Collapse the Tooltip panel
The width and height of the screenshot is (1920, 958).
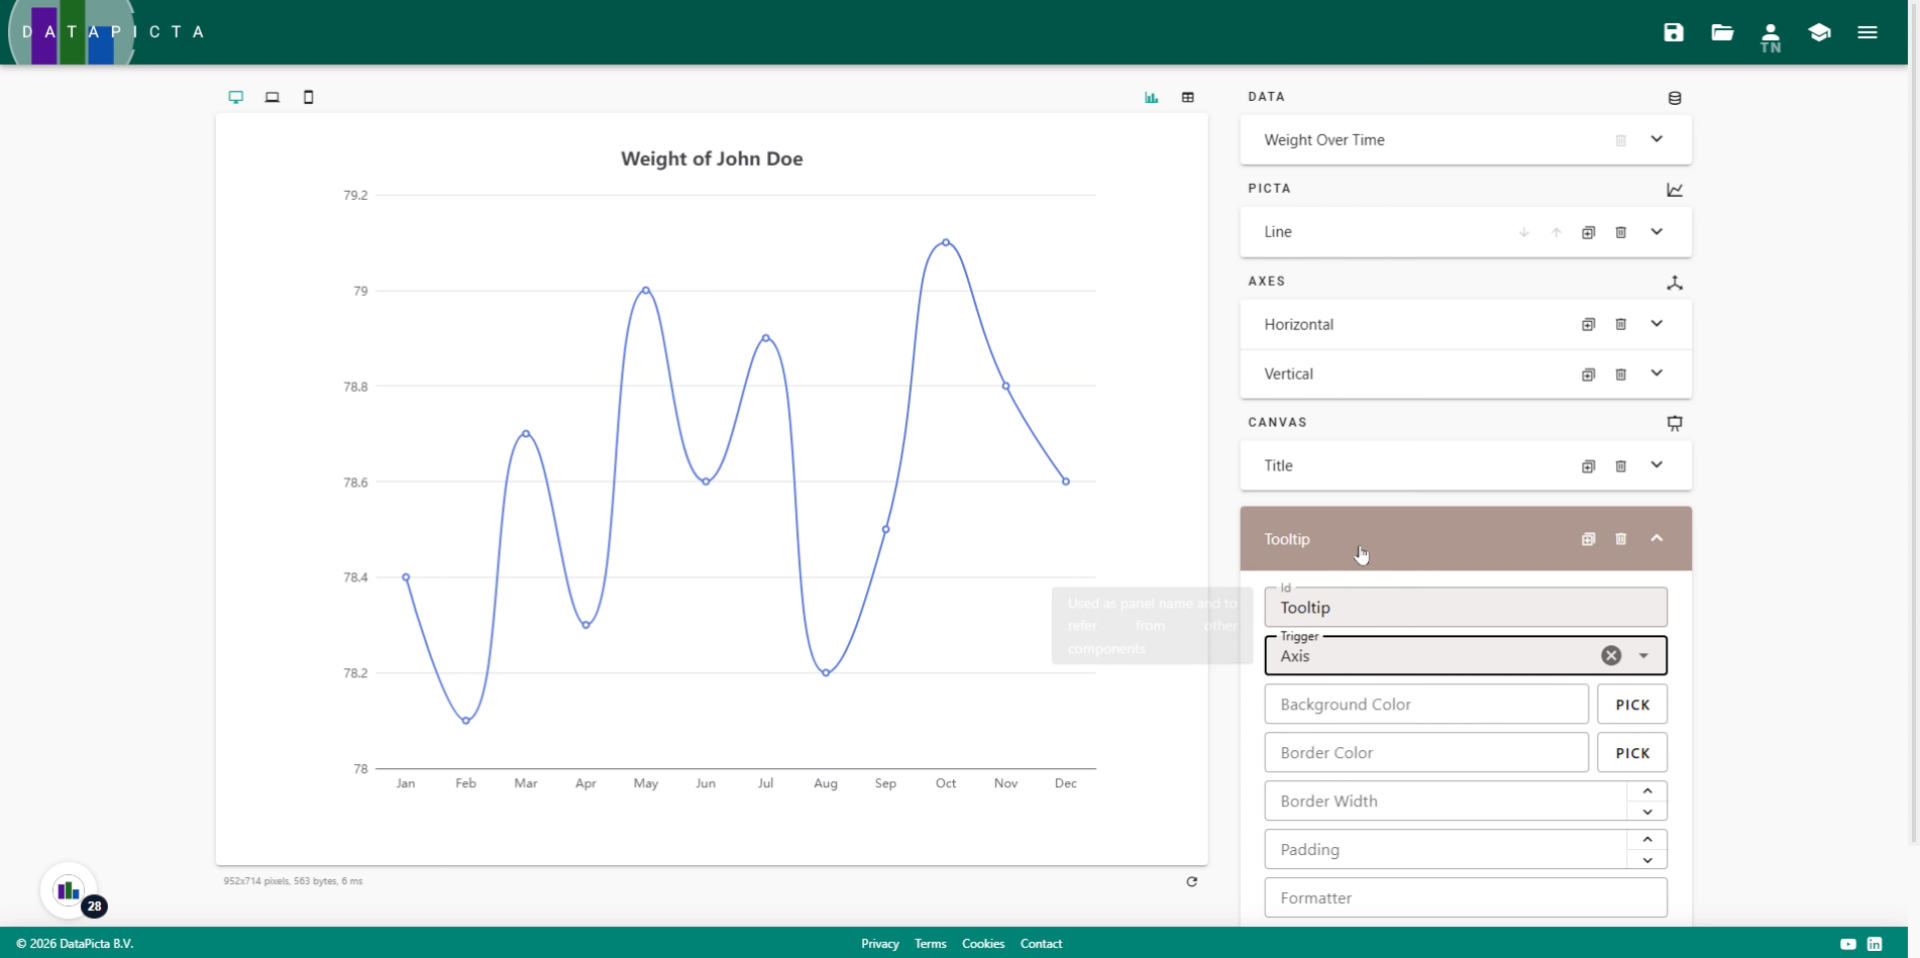[1656, 538]
